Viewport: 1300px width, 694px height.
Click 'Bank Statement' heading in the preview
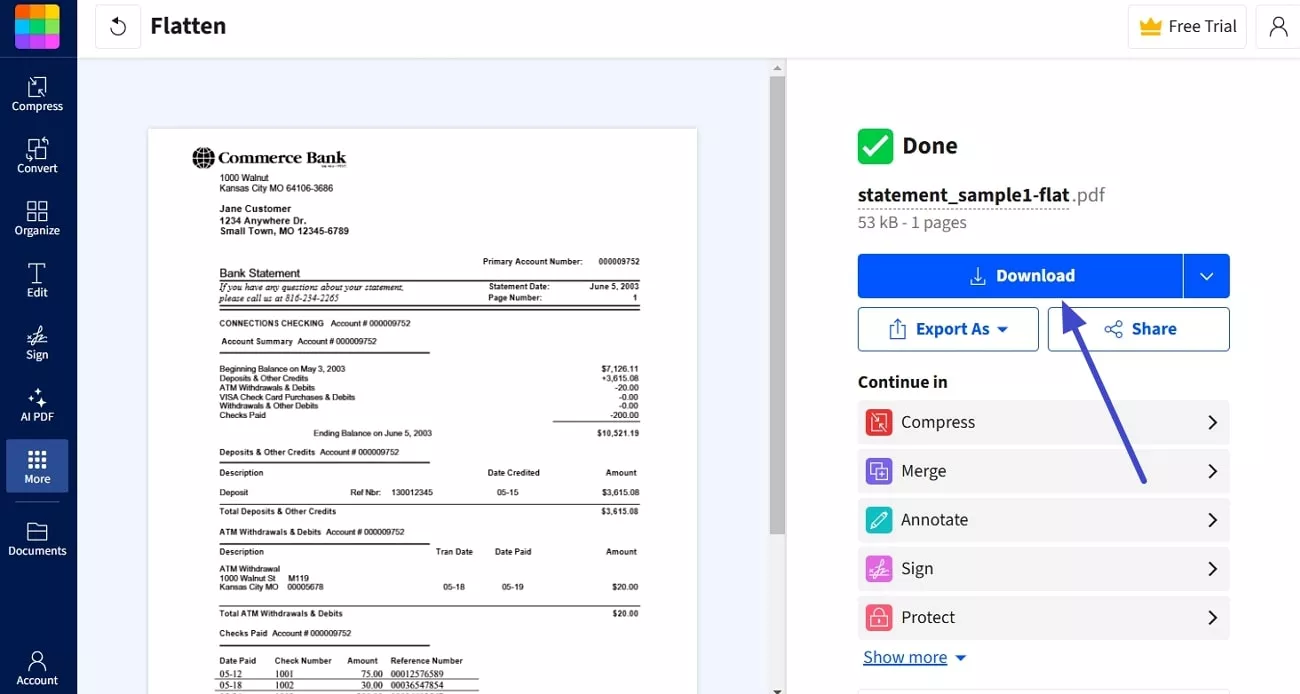coord(260,273)
